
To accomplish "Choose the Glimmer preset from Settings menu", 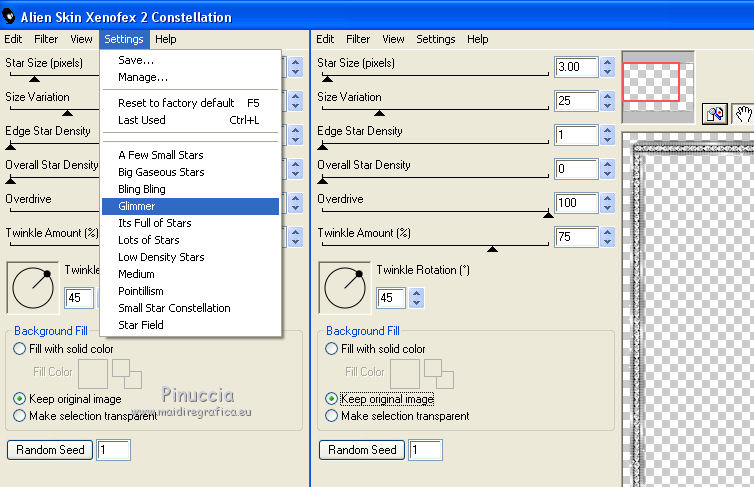I will 137,206.
